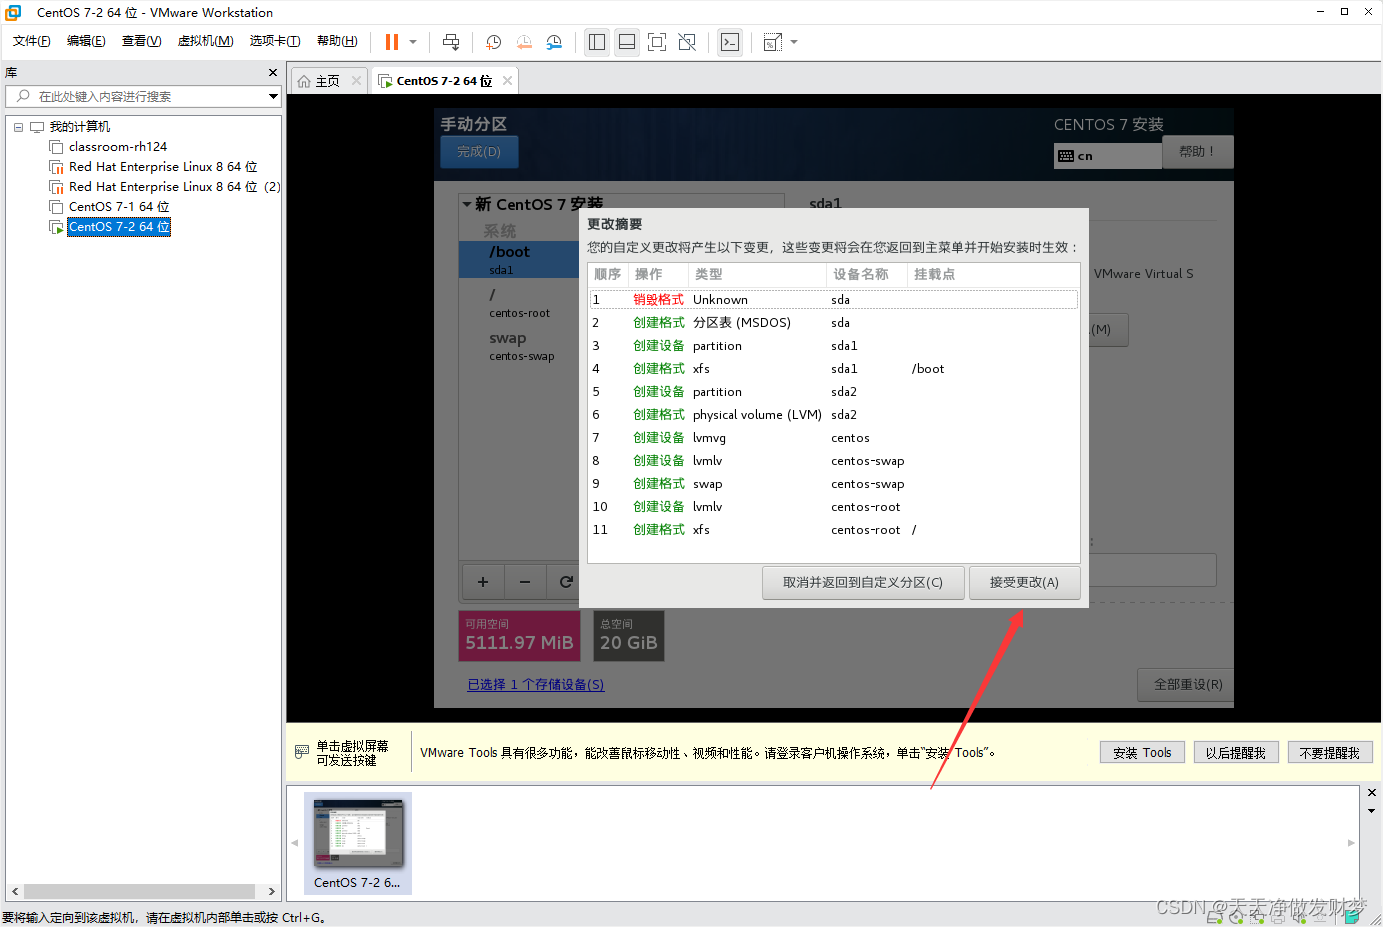This screenshot has height=927, width=1383.
Task: Select the swap centos-swap partition entry
Action: click(x=519, y=346)
